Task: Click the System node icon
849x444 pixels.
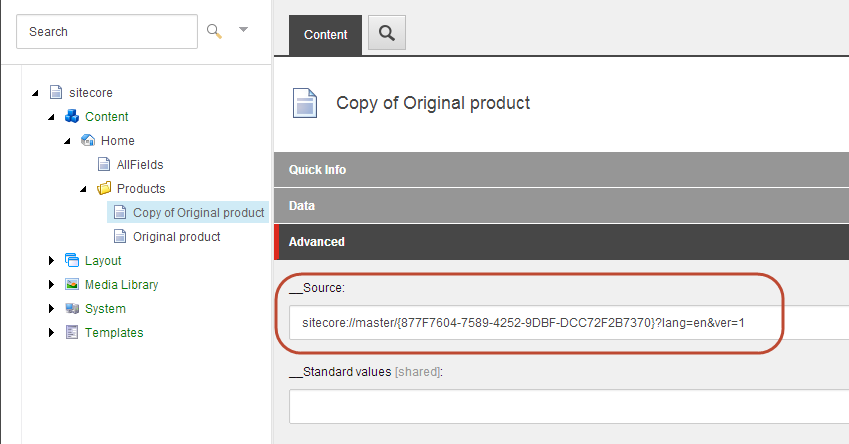Action: coord(72,309)
